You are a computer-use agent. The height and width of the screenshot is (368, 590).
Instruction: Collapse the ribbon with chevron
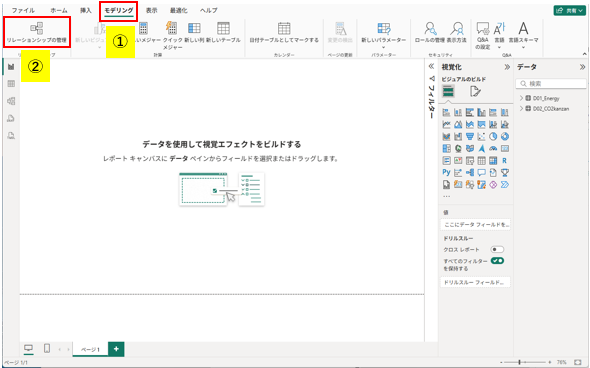point(584,54)
